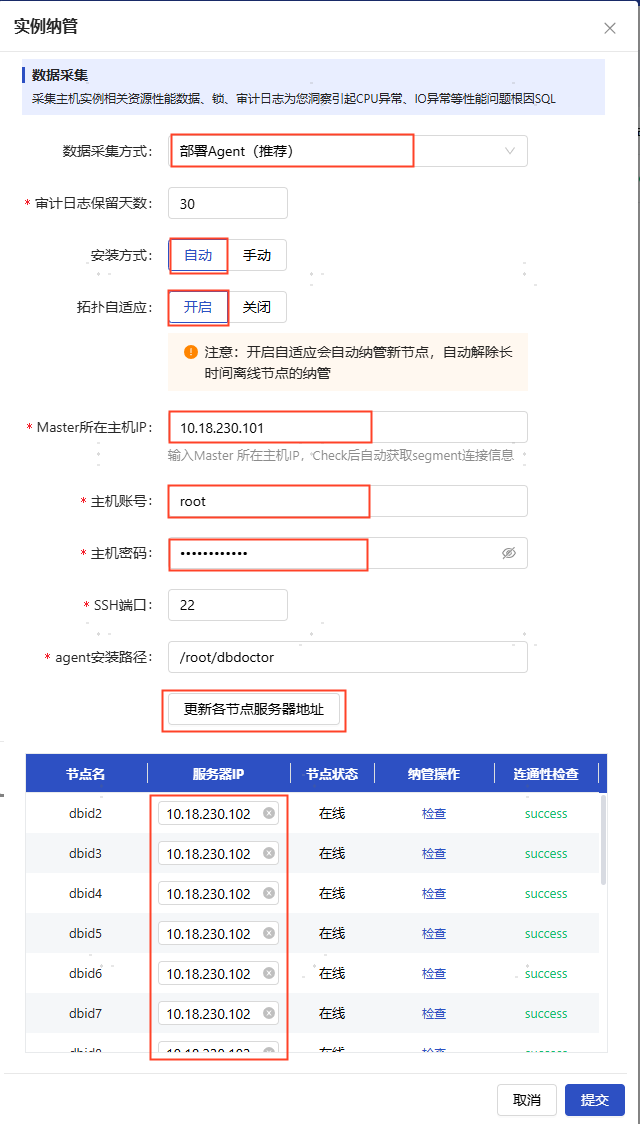
Task: Click the 连通性检查 column header
Action: pyautogui.click(x=546, y=774)
